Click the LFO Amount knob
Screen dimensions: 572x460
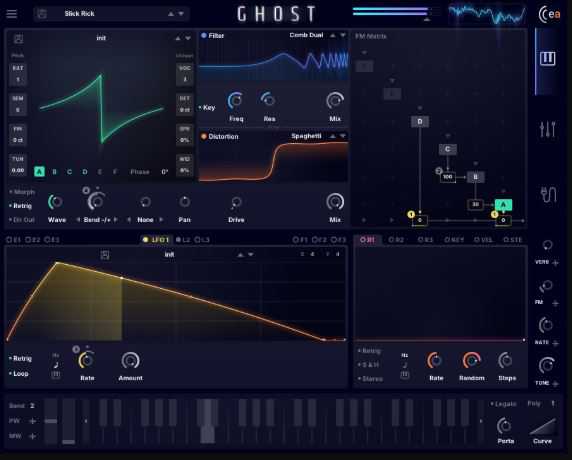130,360
